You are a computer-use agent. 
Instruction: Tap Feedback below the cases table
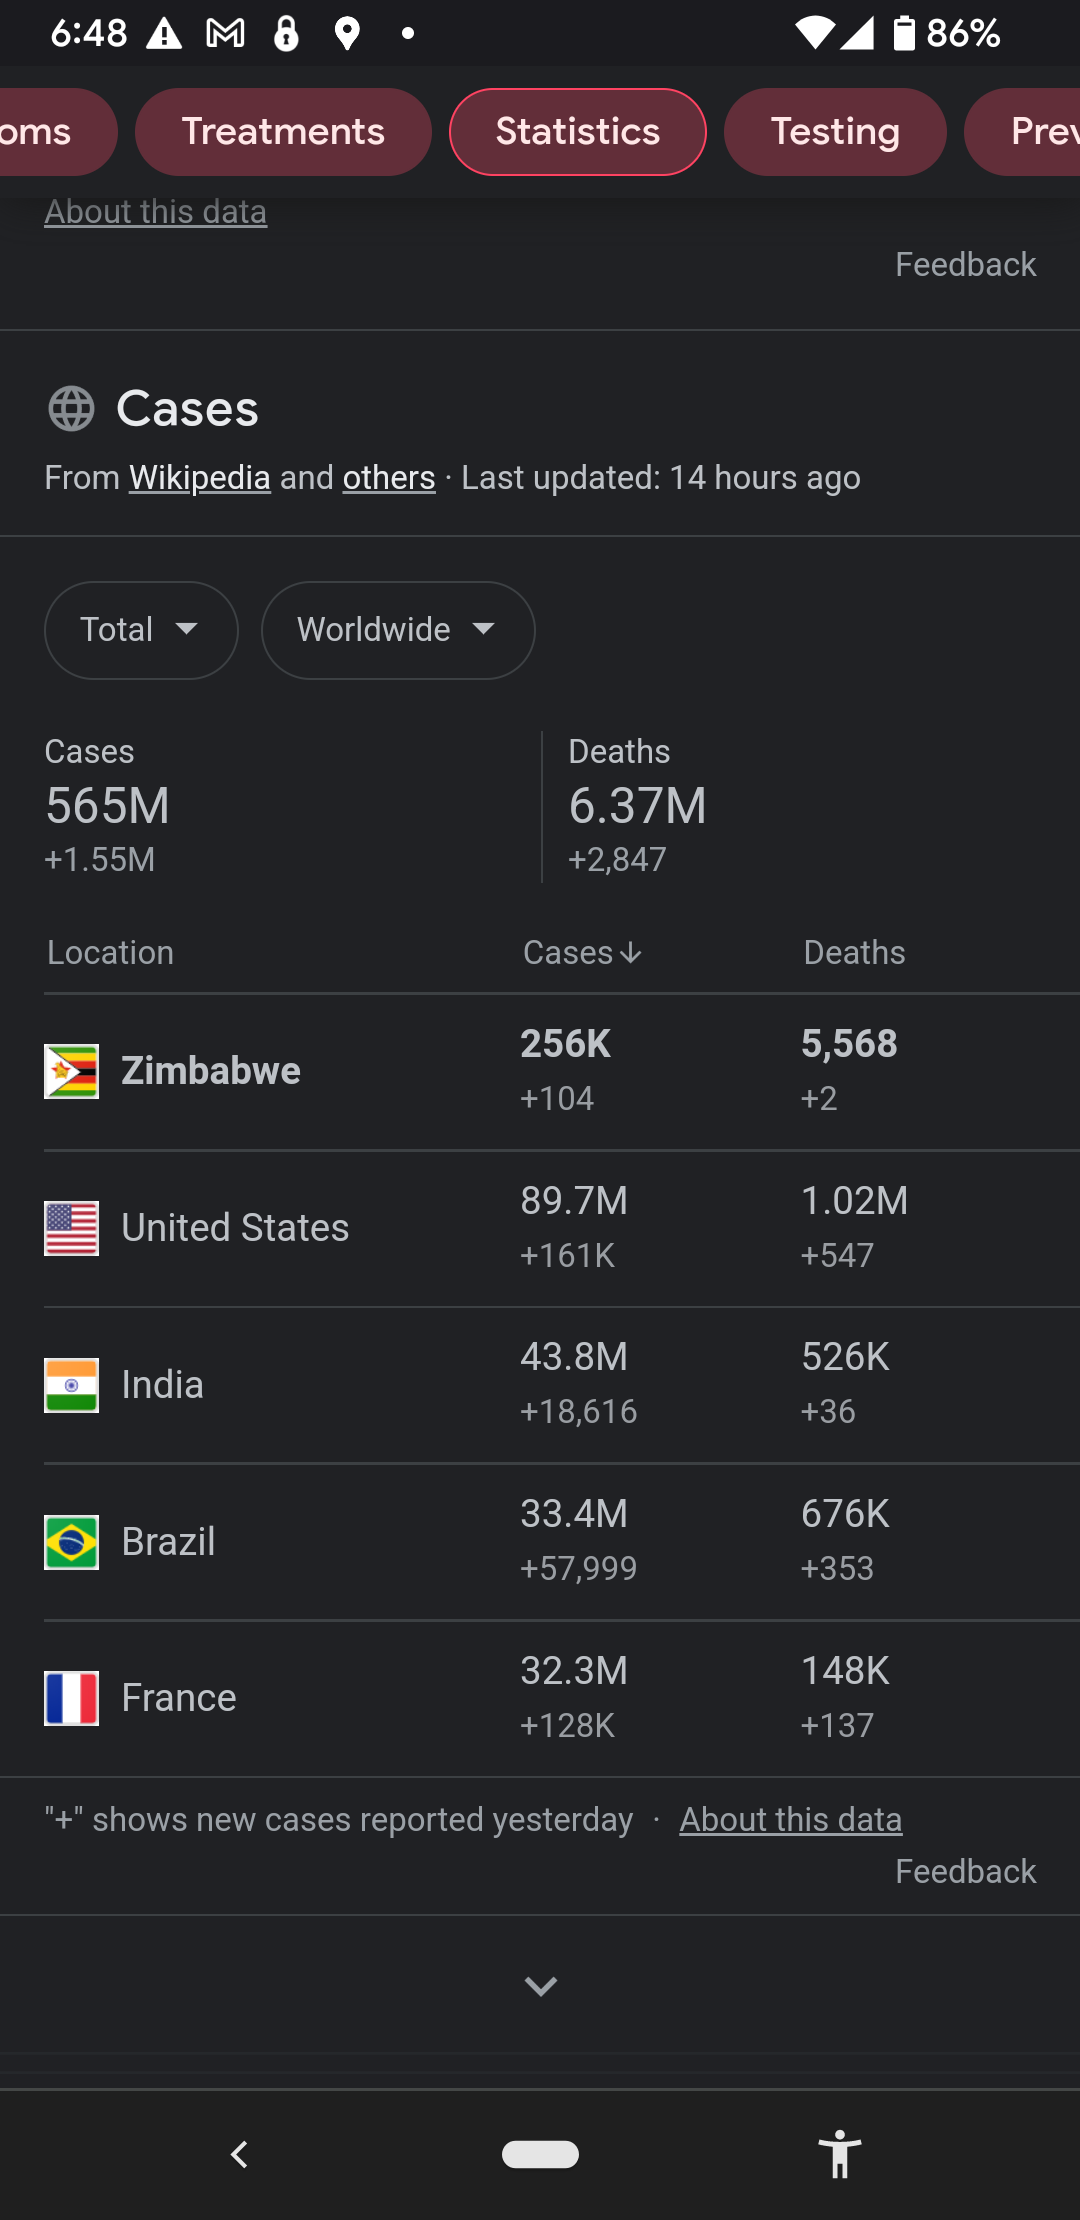coord(965,1871)
